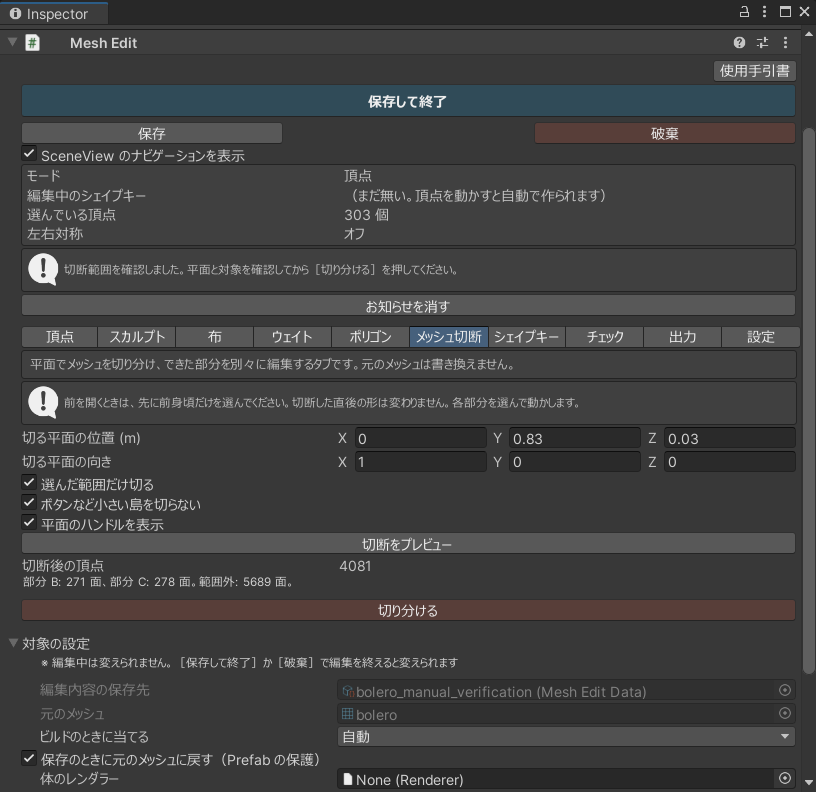Viewport: 816px width, 792px height.
Task: Select the メッシュ切断 tab
Action: point(449,337)
